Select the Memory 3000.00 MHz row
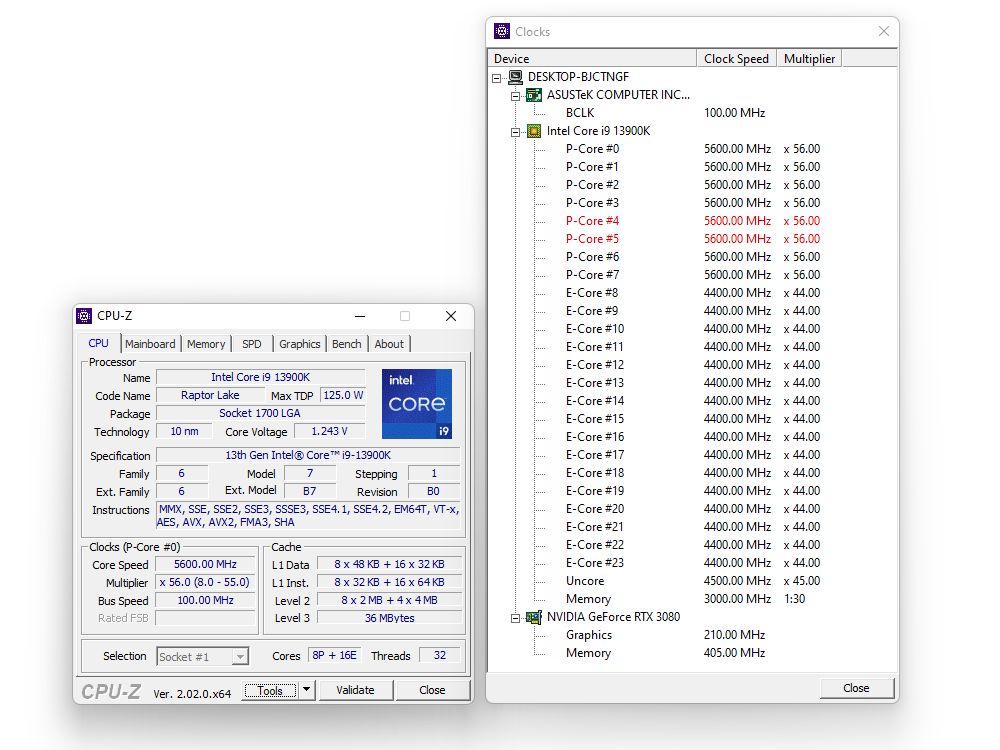Screen dimensions: 1000x750 (693, 599)
